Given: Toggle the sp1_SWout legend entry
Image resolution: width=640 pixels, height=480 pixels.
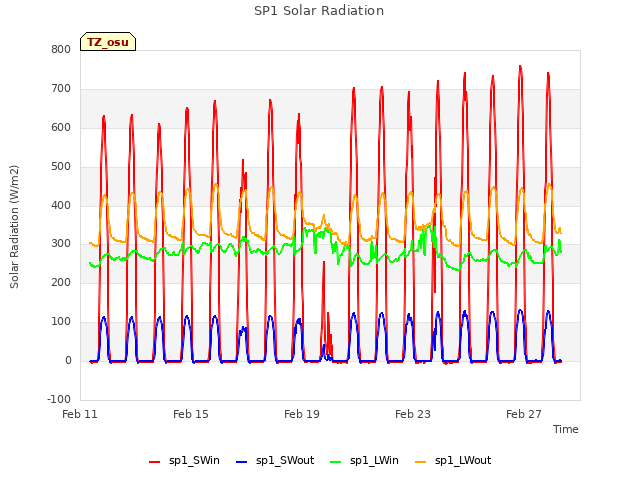Looking at the screenshot, I should [275, 461].
